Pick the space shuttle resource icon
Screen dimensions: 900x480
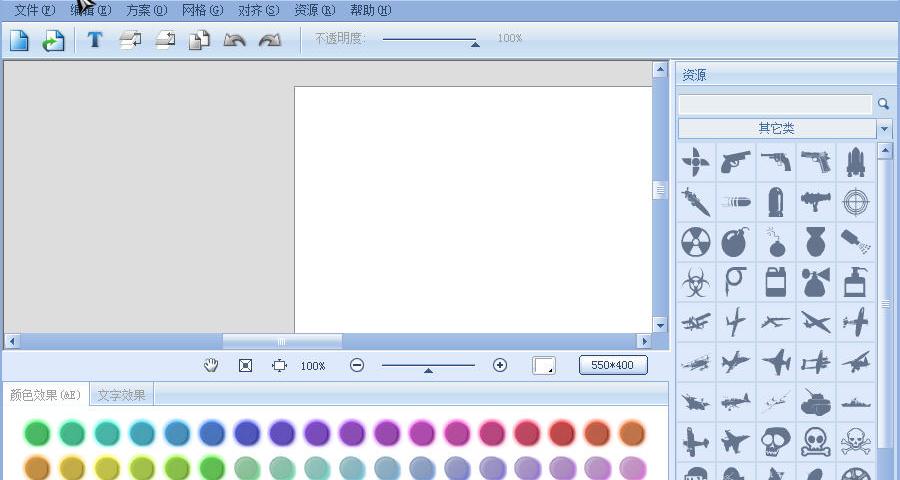point(856,161)
